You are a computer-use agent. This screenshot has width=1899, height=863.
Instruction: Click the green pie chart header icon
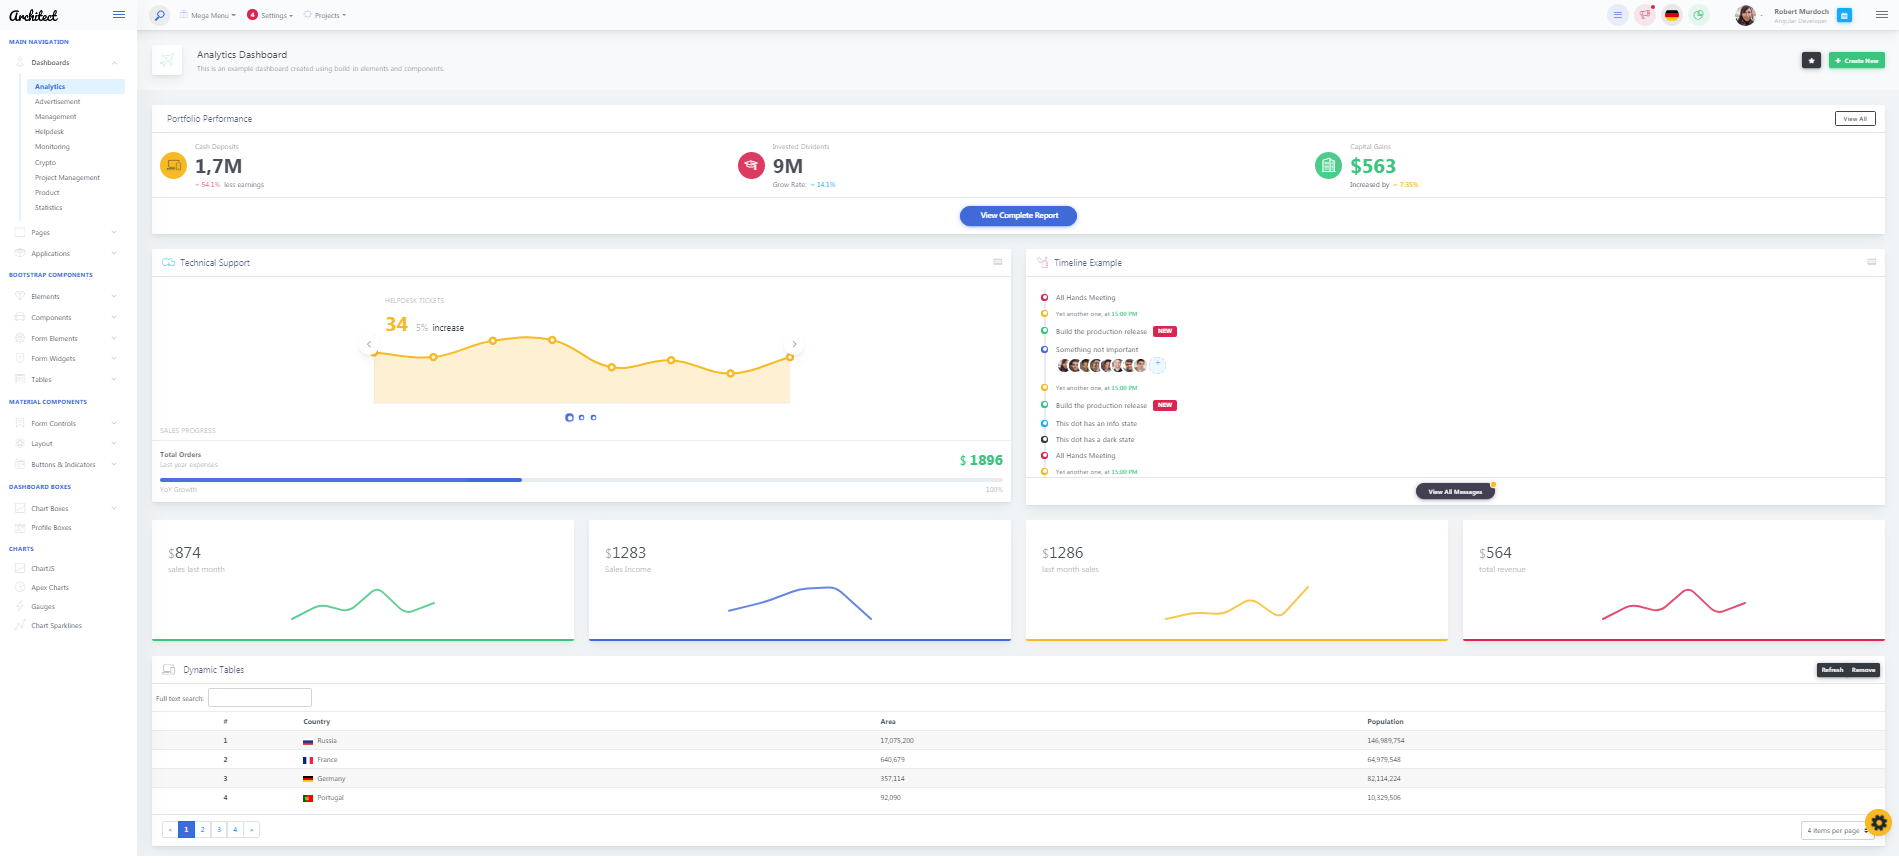coord(1698,15)
